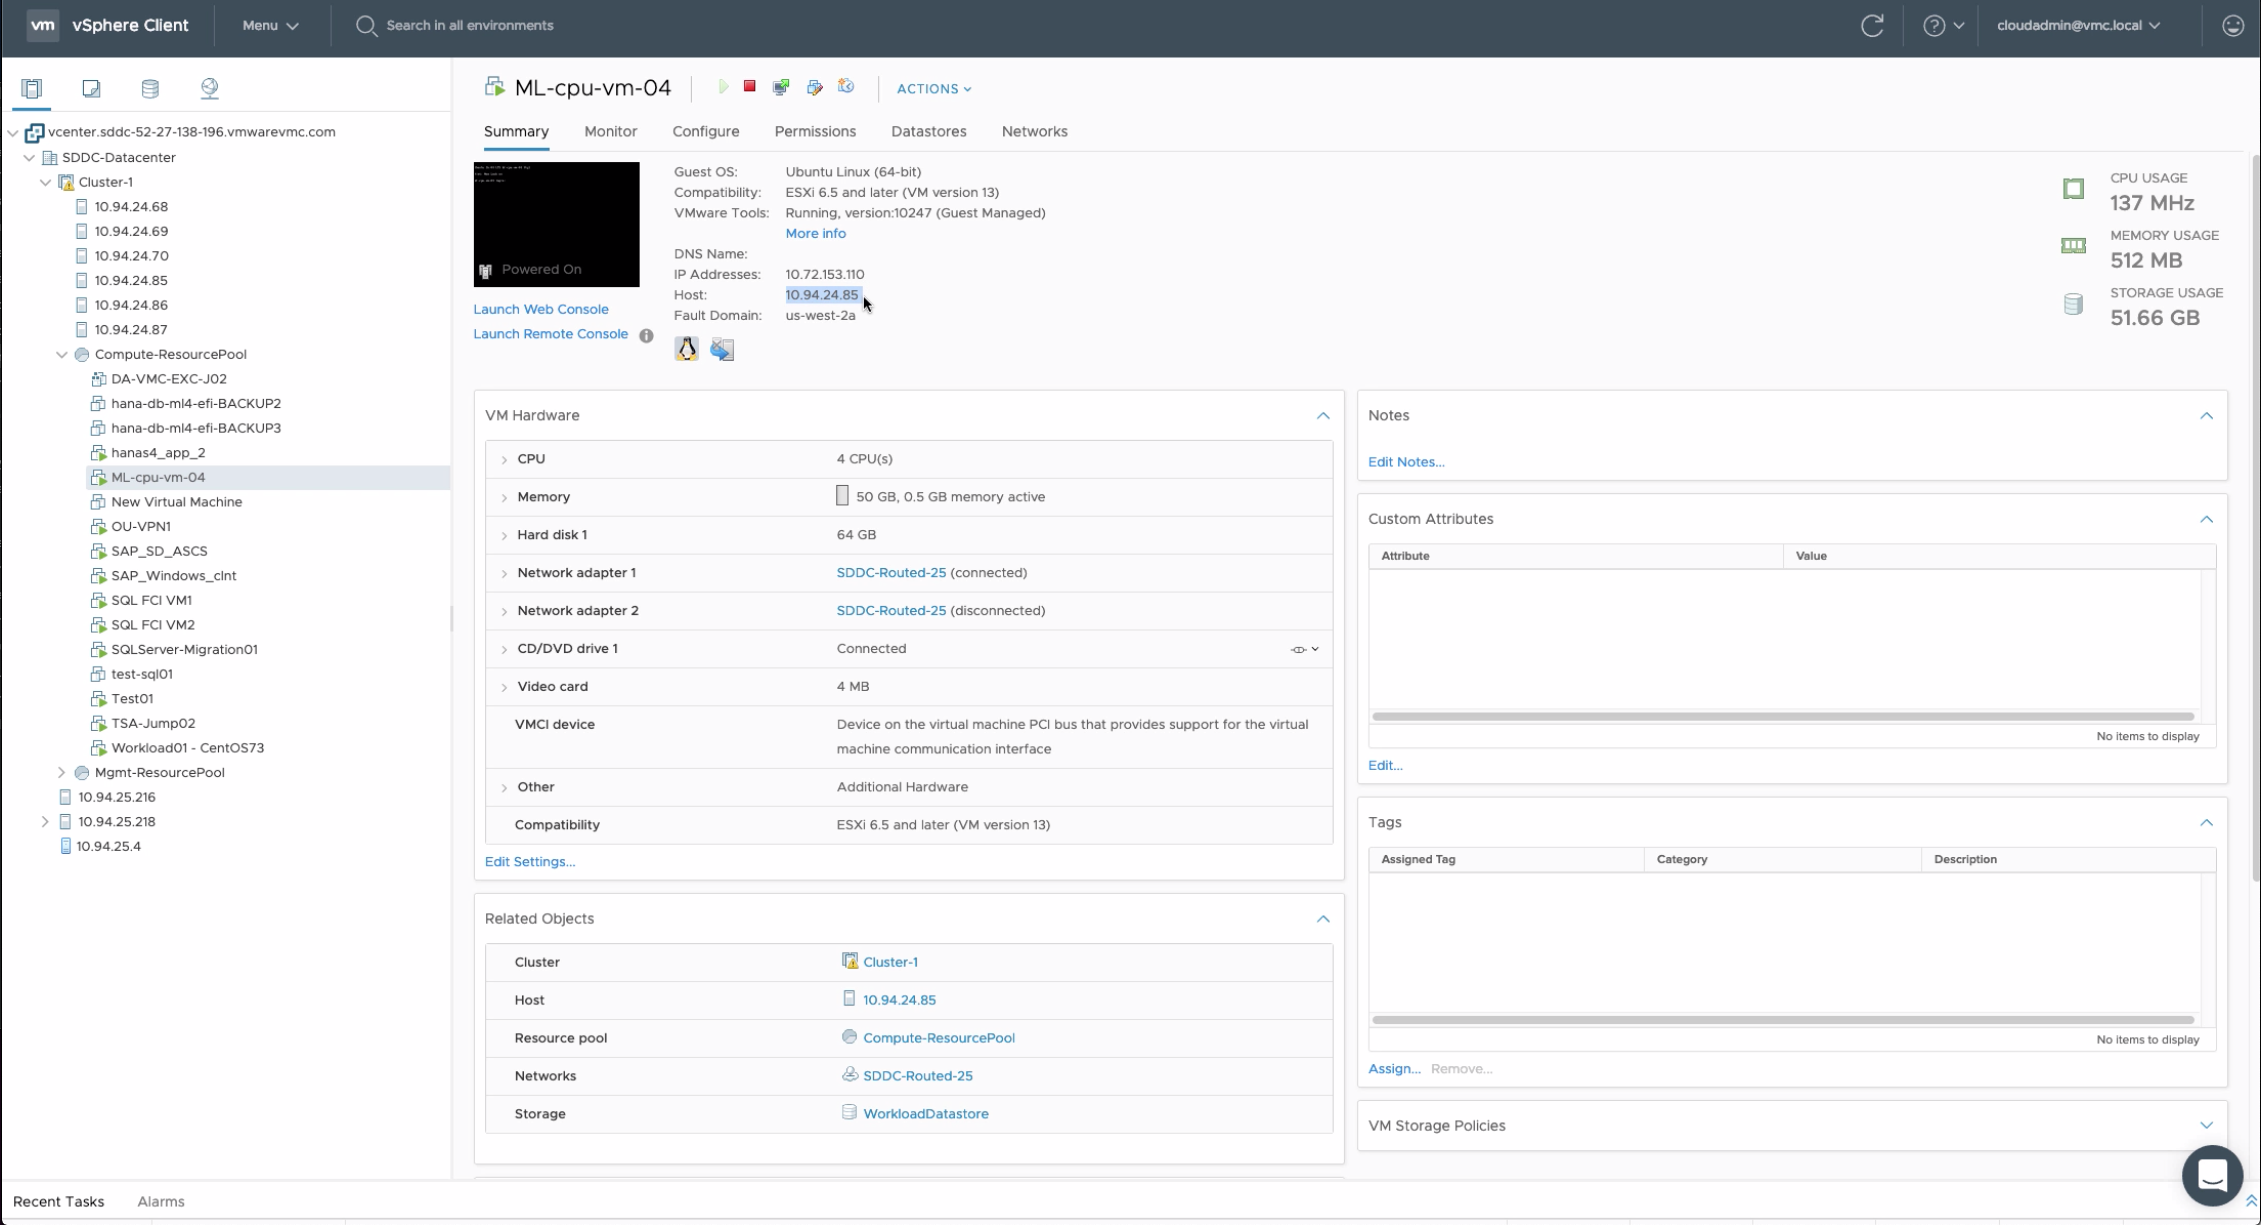
Task: Collapse the VM Hardware panel
Action: click(x=1323, y=416)
